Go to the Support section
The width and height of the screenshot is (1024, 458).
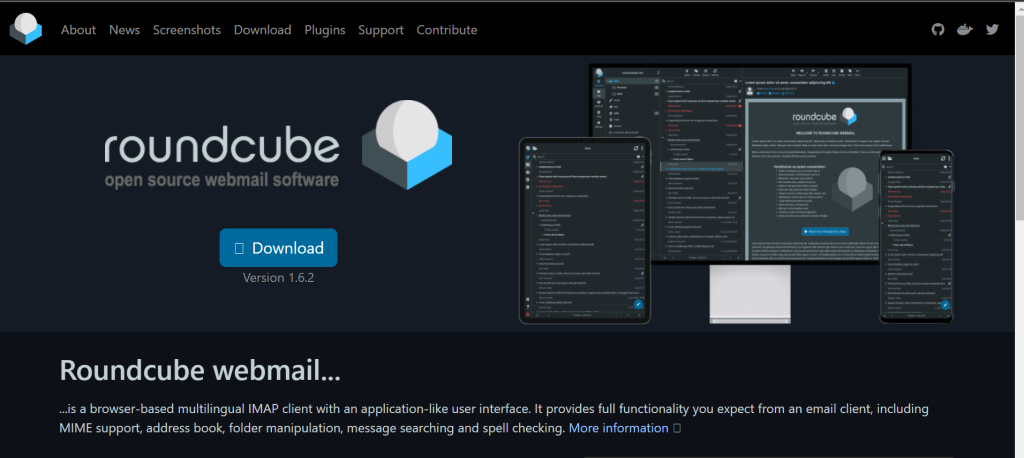click(381, 30)
